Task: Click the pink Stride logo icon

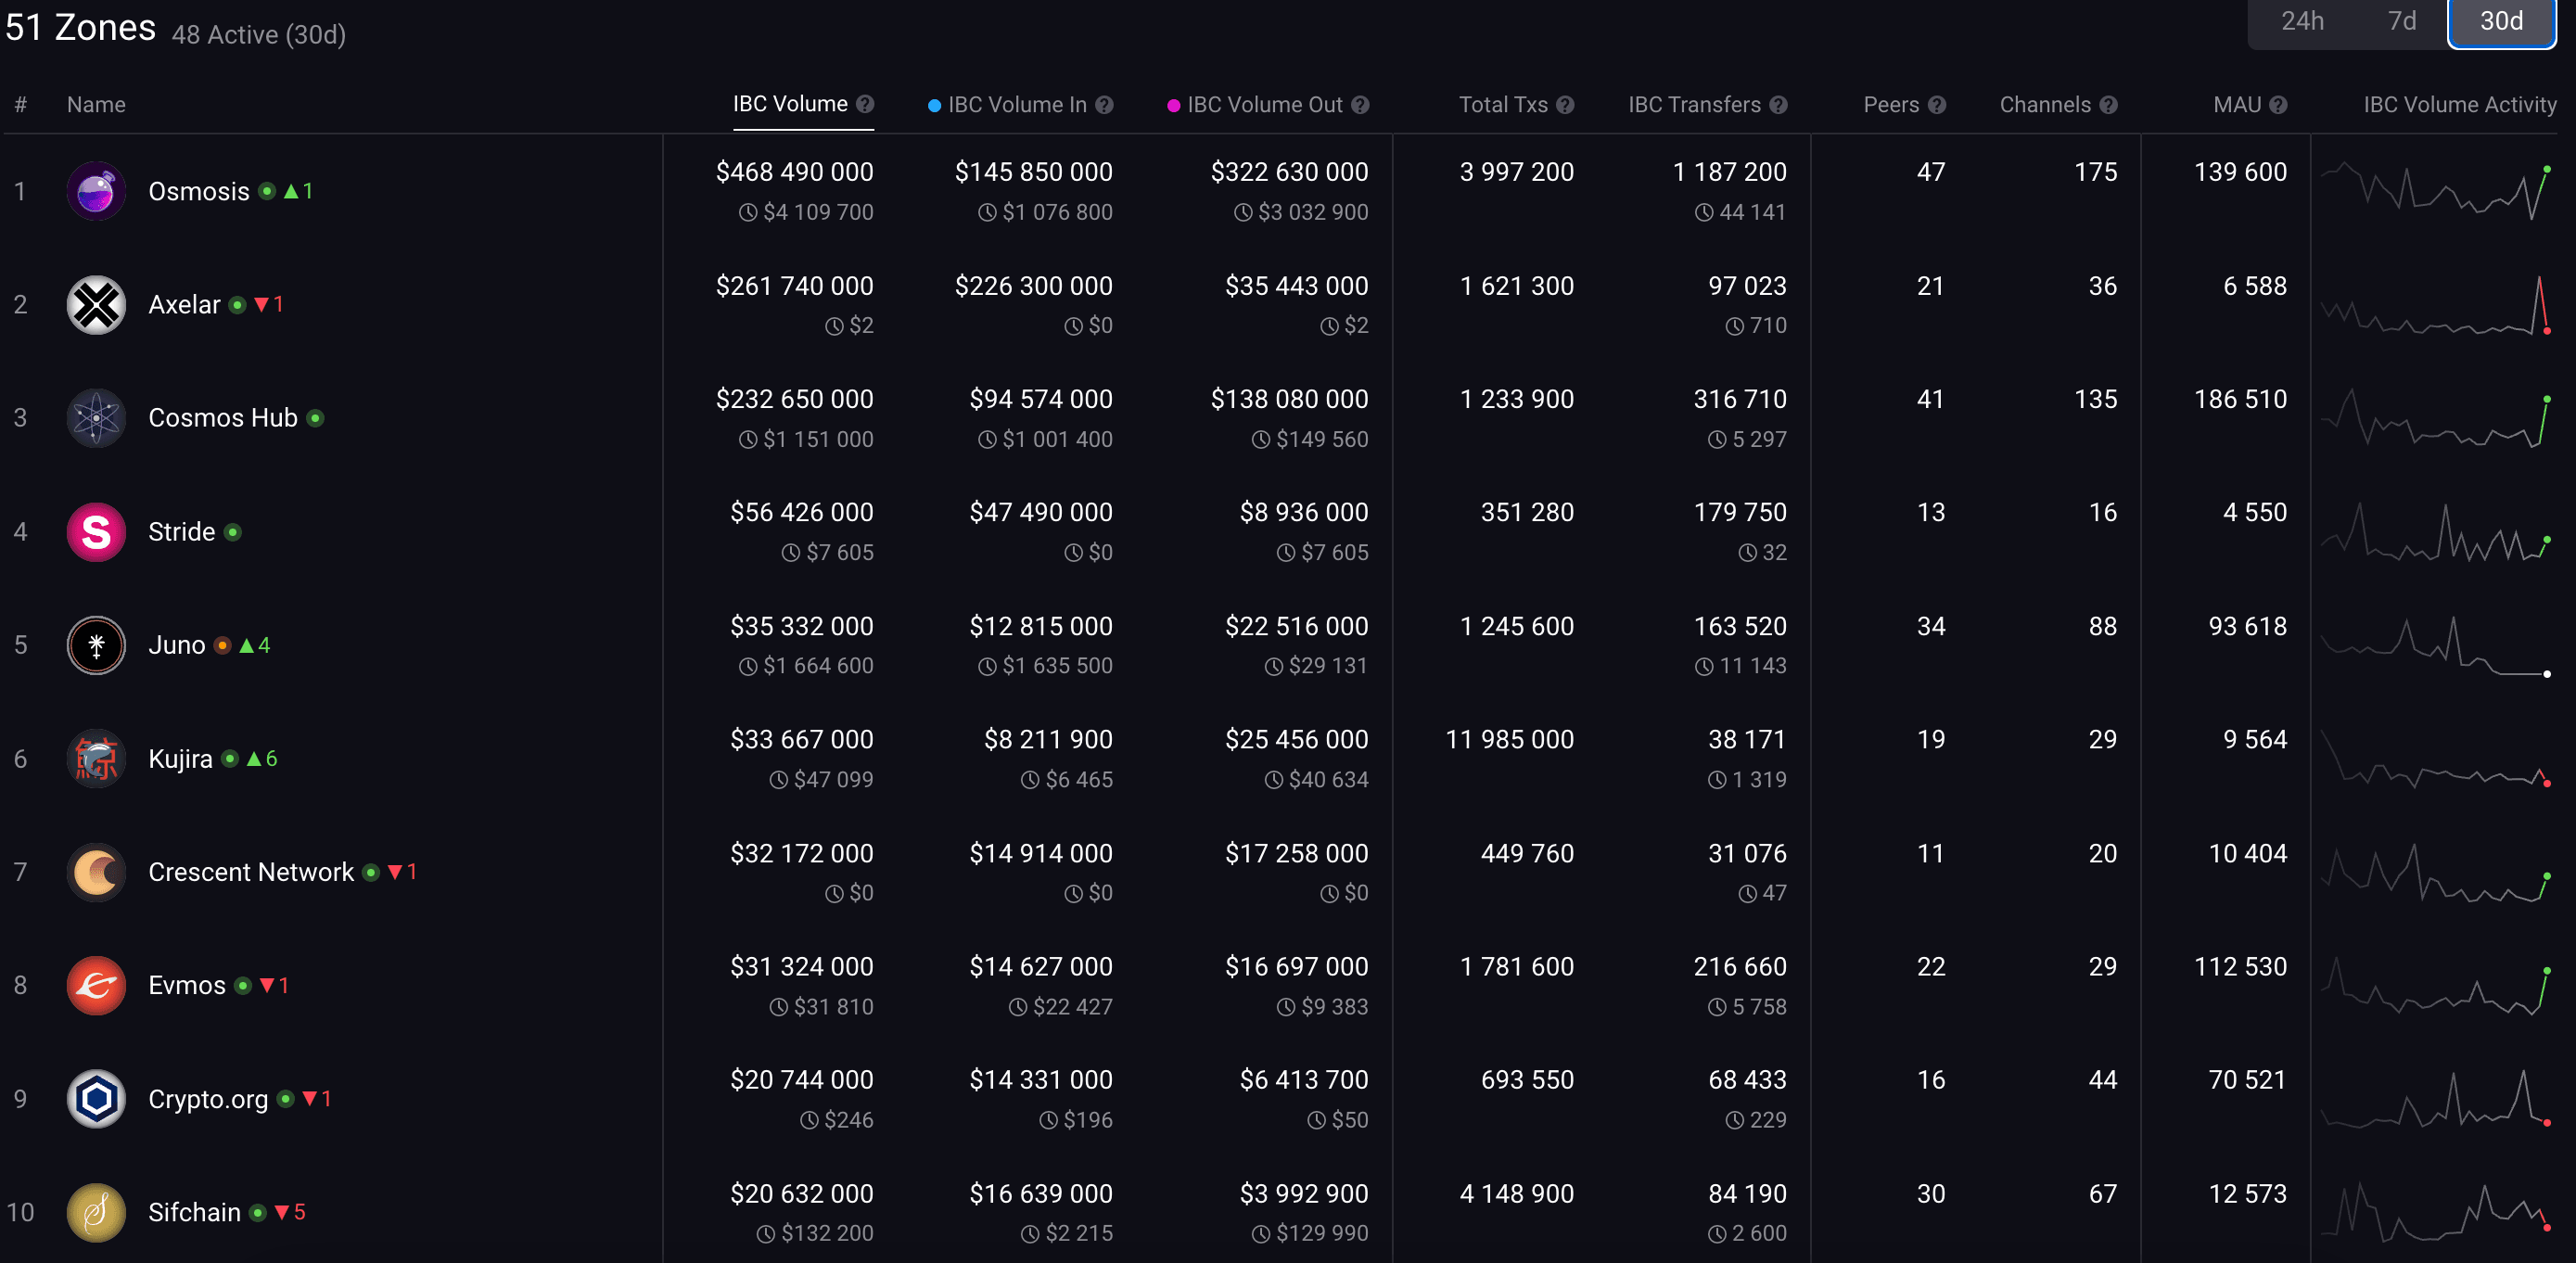Action: [x=96, y=532]
